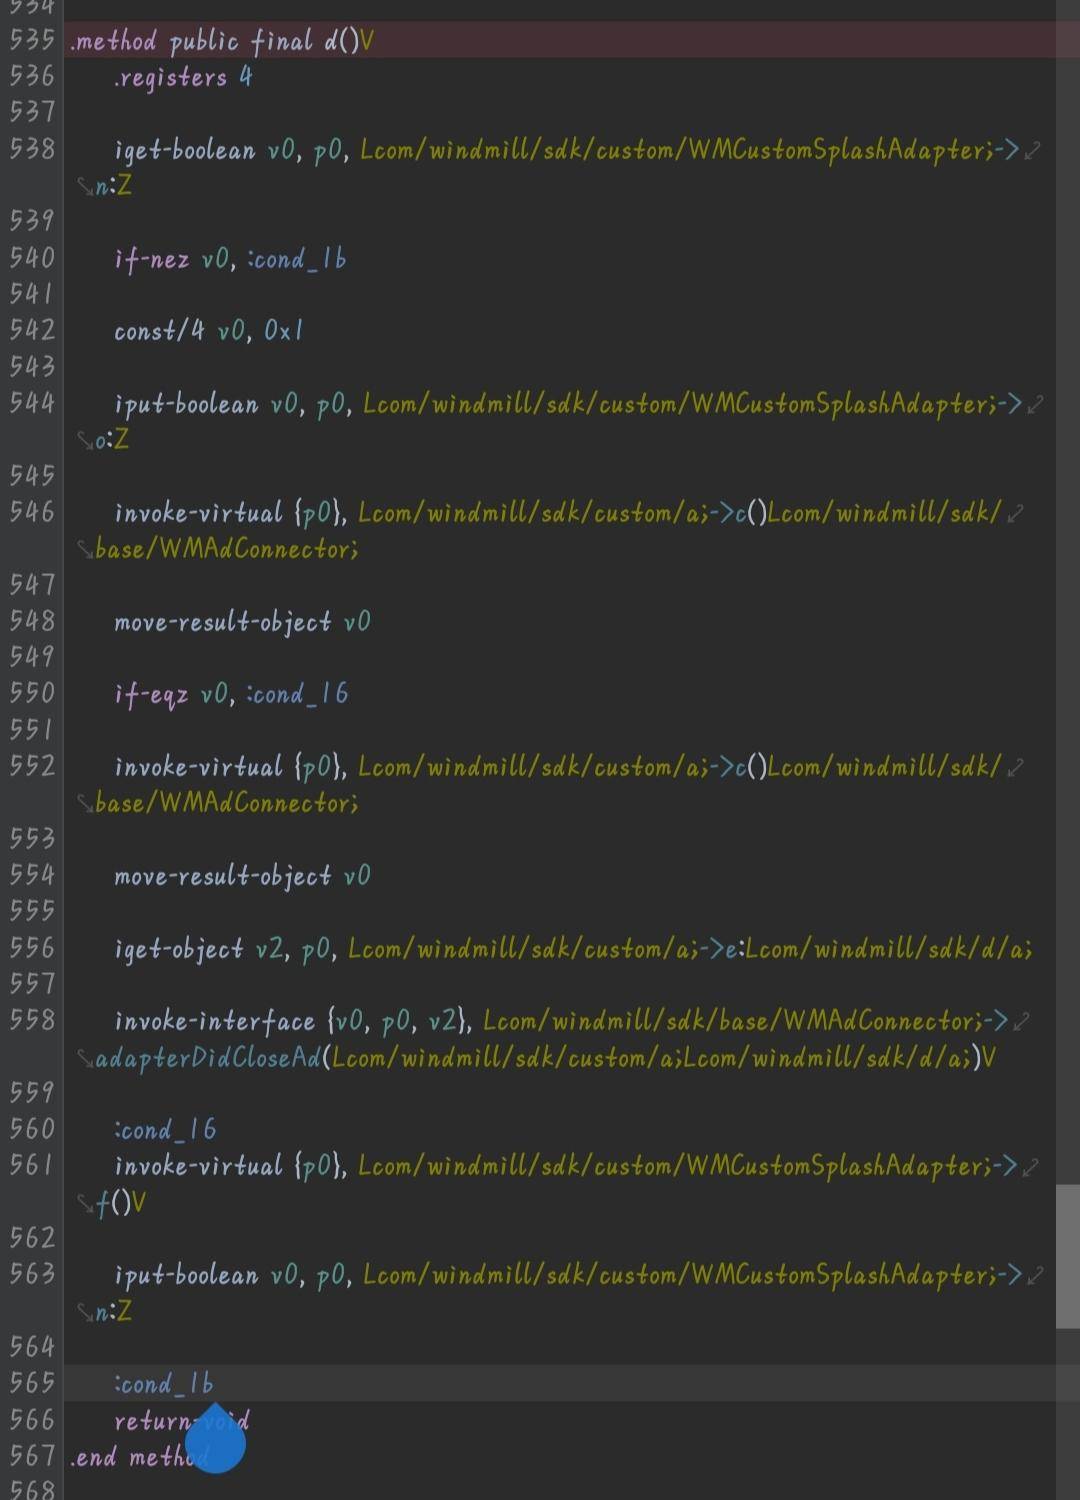Select the iget-boolean instruction on line 538
Screen dimensions: 1080x1500
pos(566,150)
